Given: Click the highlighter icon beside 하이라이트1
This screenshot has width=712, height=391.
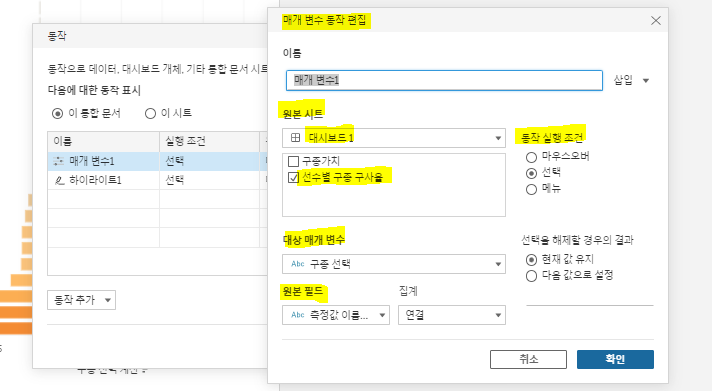Looking at the screenshot, I should (59, 181).
